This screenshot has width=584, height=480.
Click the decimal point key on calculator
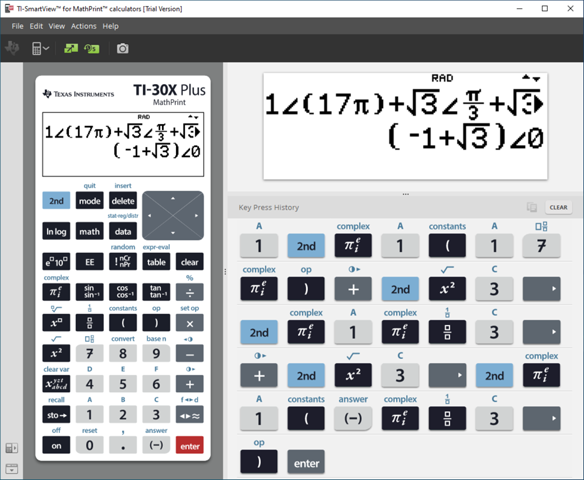coord(123,445)
